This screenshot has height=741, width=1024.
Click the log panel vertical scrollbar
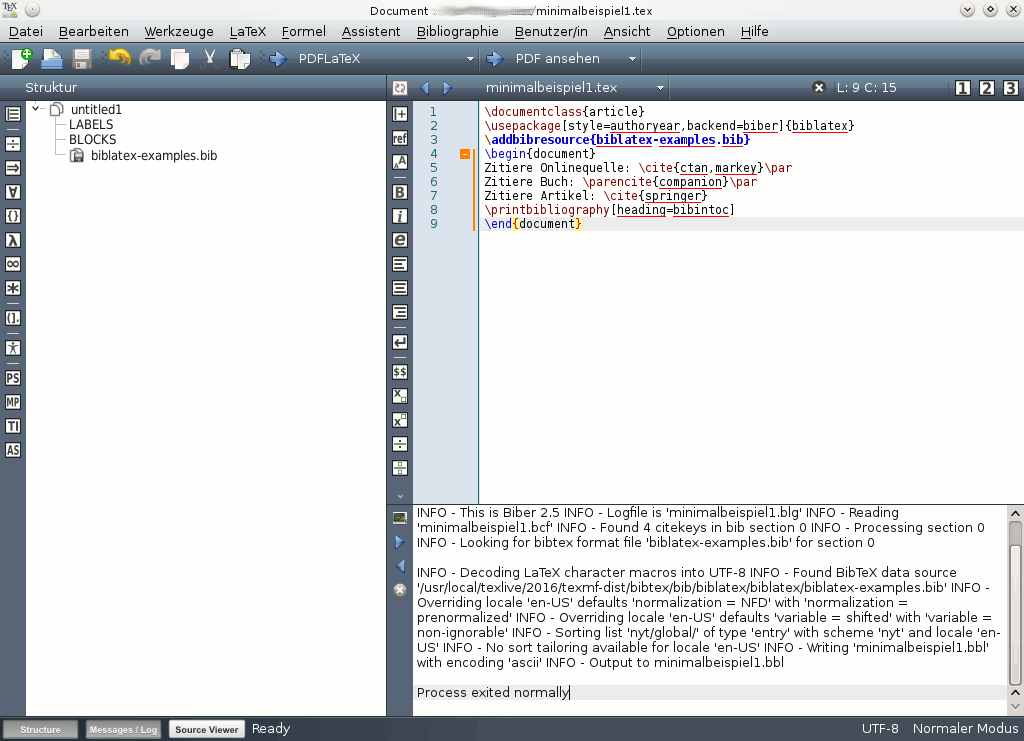coord(1015,601)
